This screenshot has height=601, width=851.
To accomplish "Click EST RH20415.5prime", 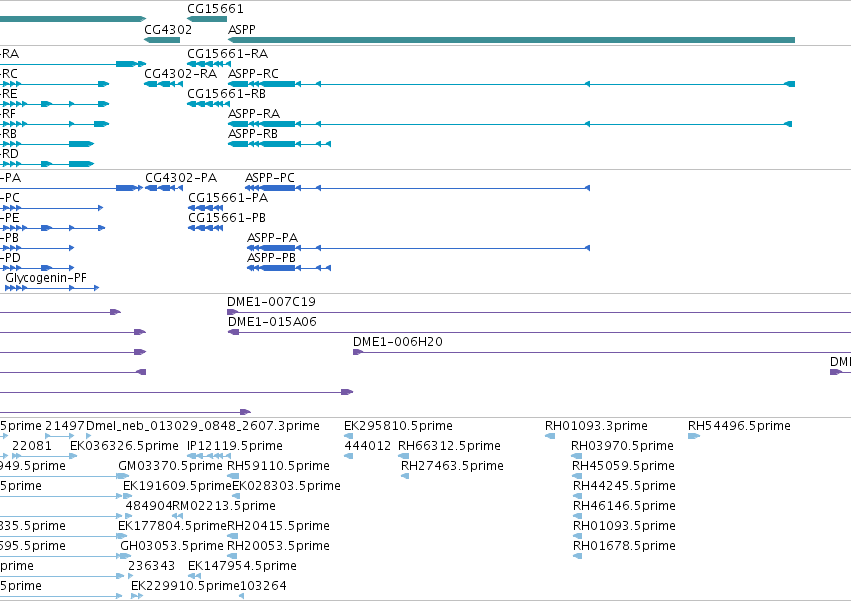I will pos(278,526).
